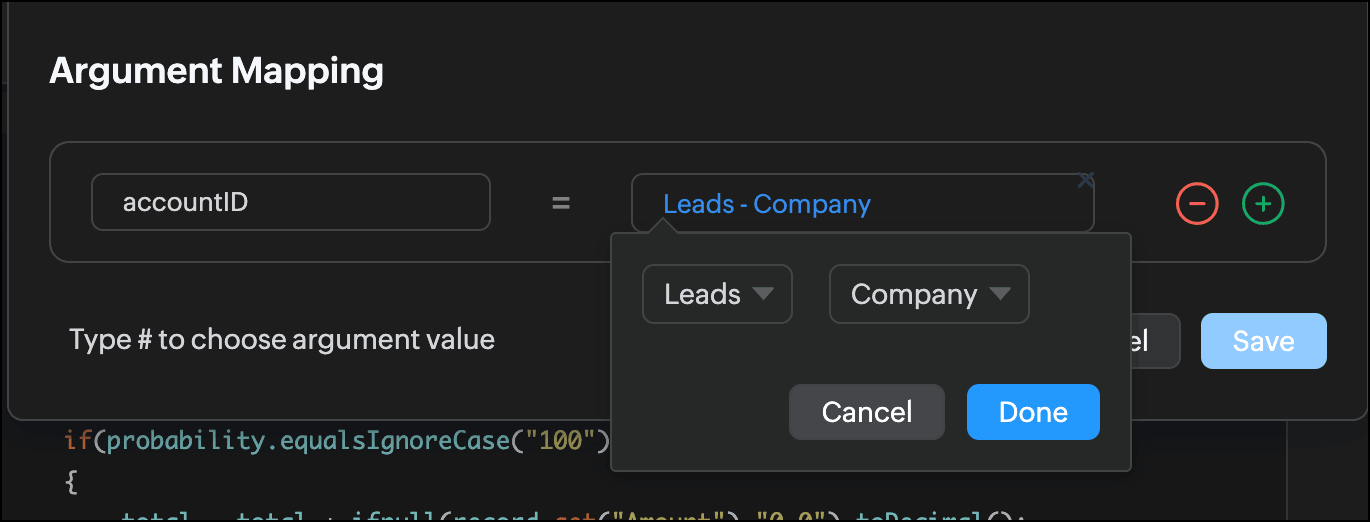Viewport: 1370px width, 522px height.
Task: Click the down arrow beside Leads
Action: [x=763, y=294]
